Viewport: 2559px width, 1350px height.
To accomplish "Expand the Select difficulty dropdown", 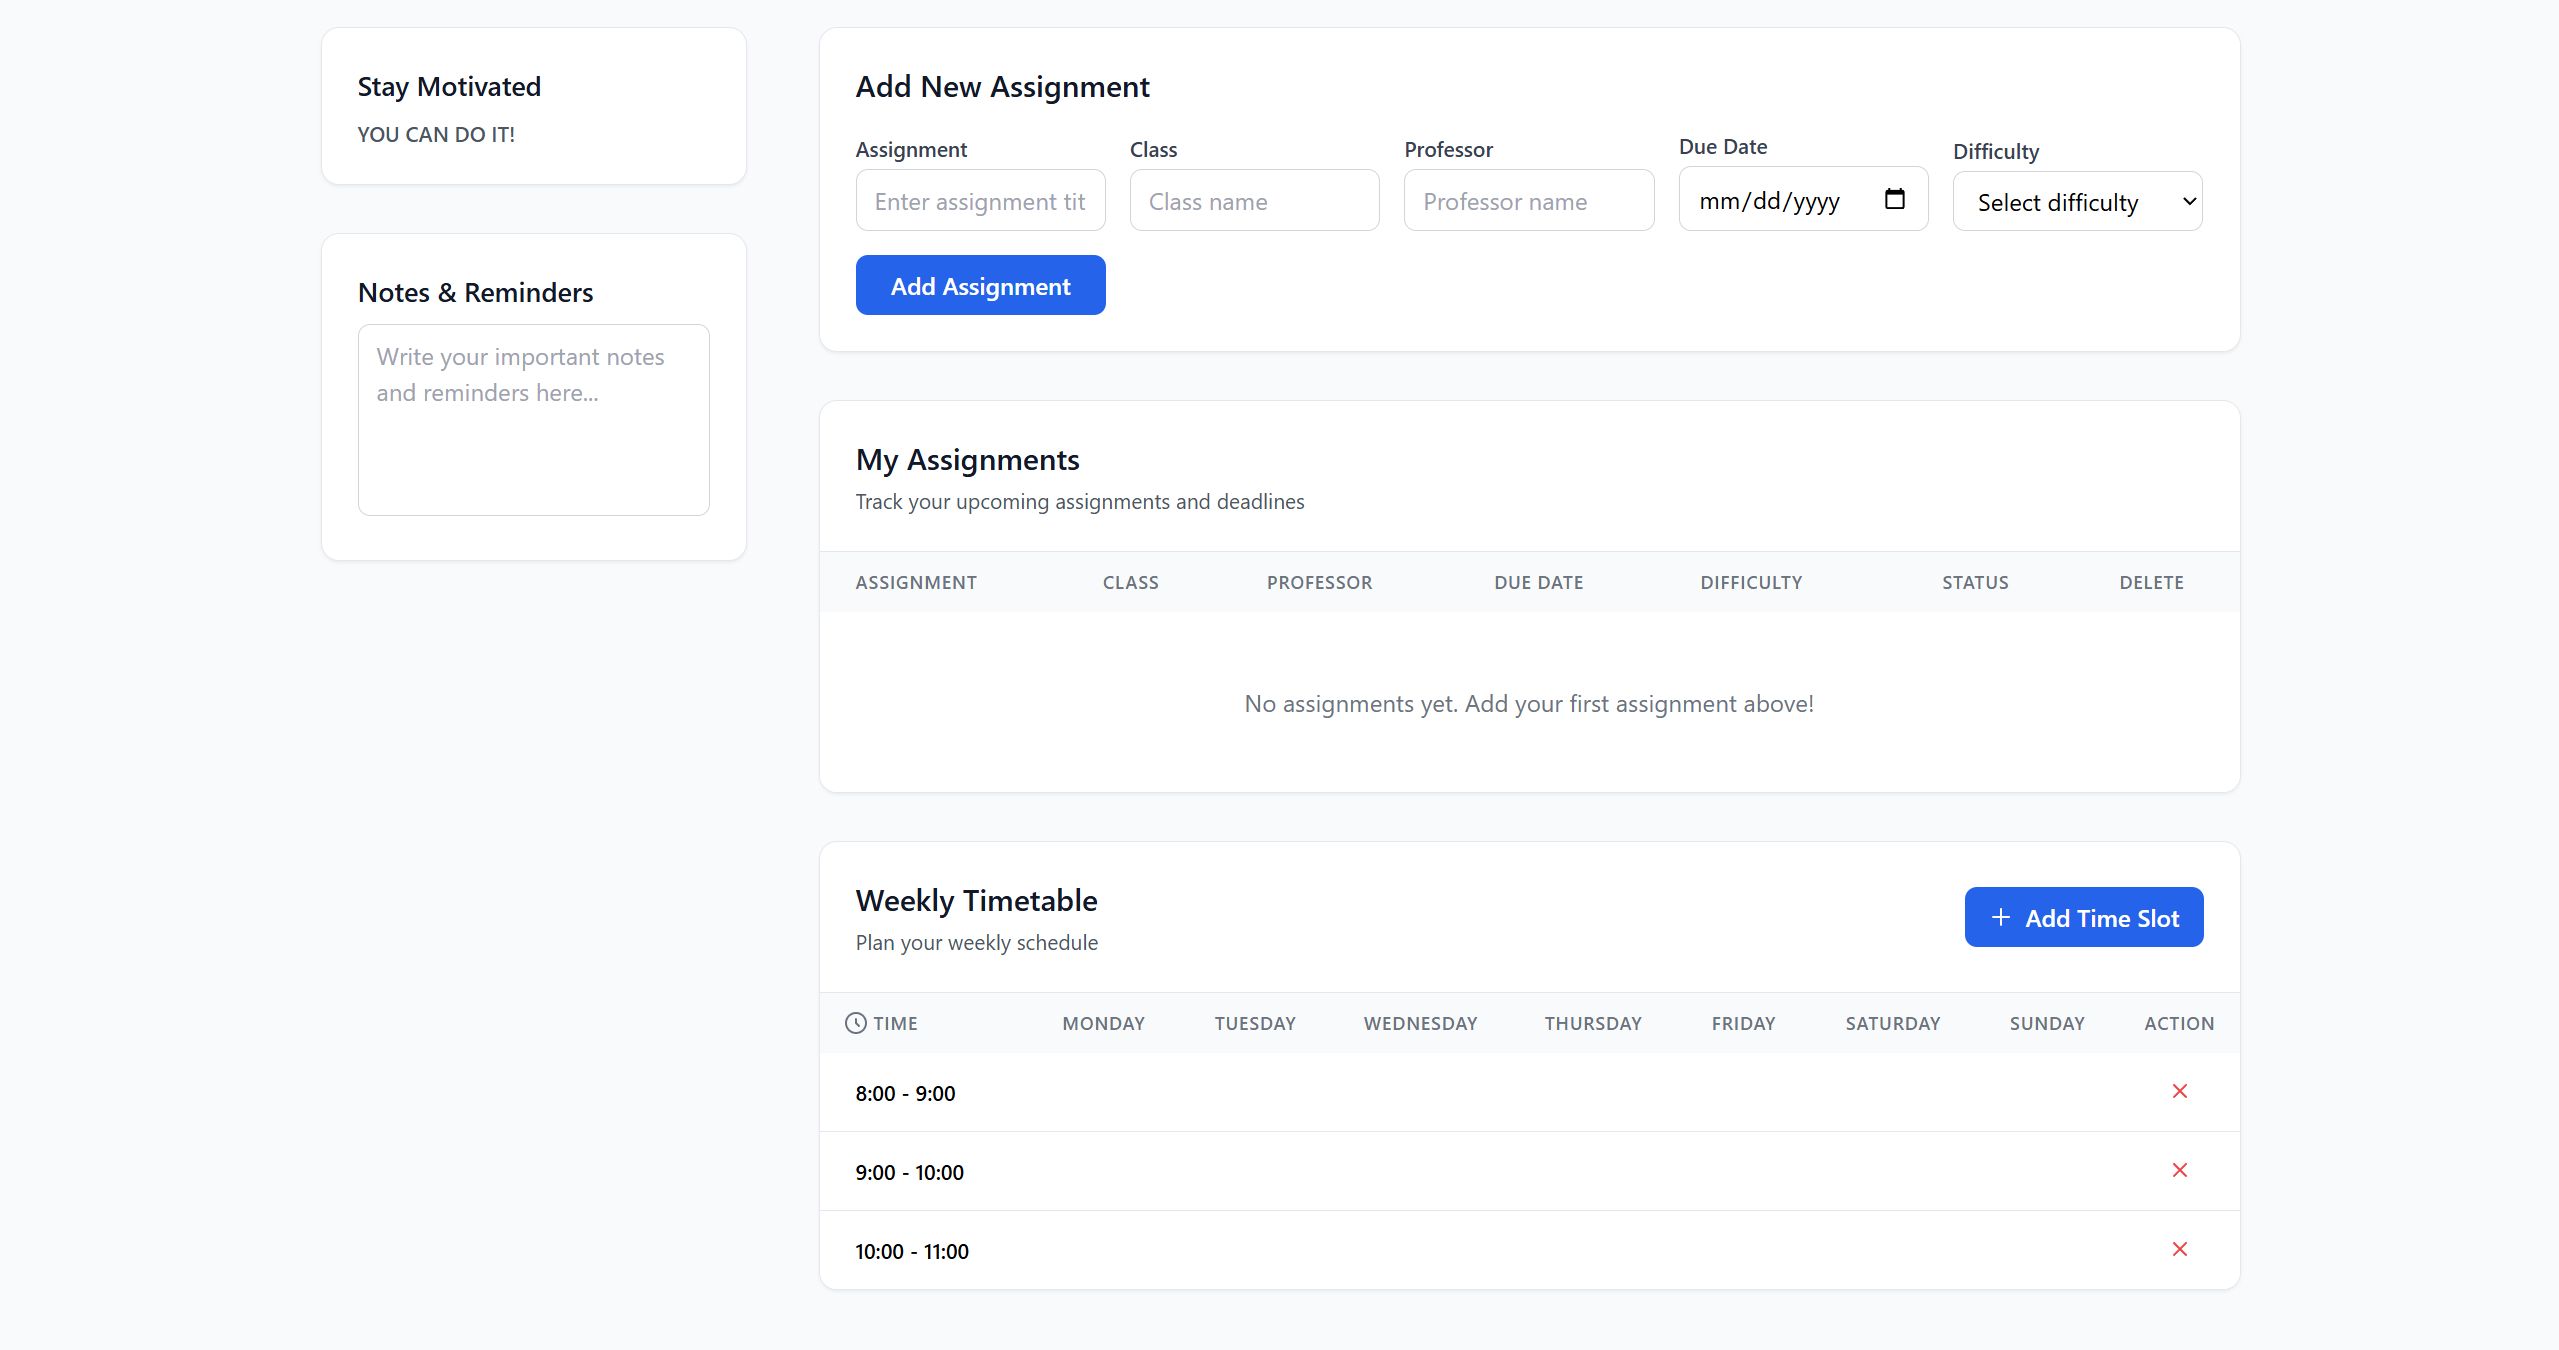I will coord(2077,202).
